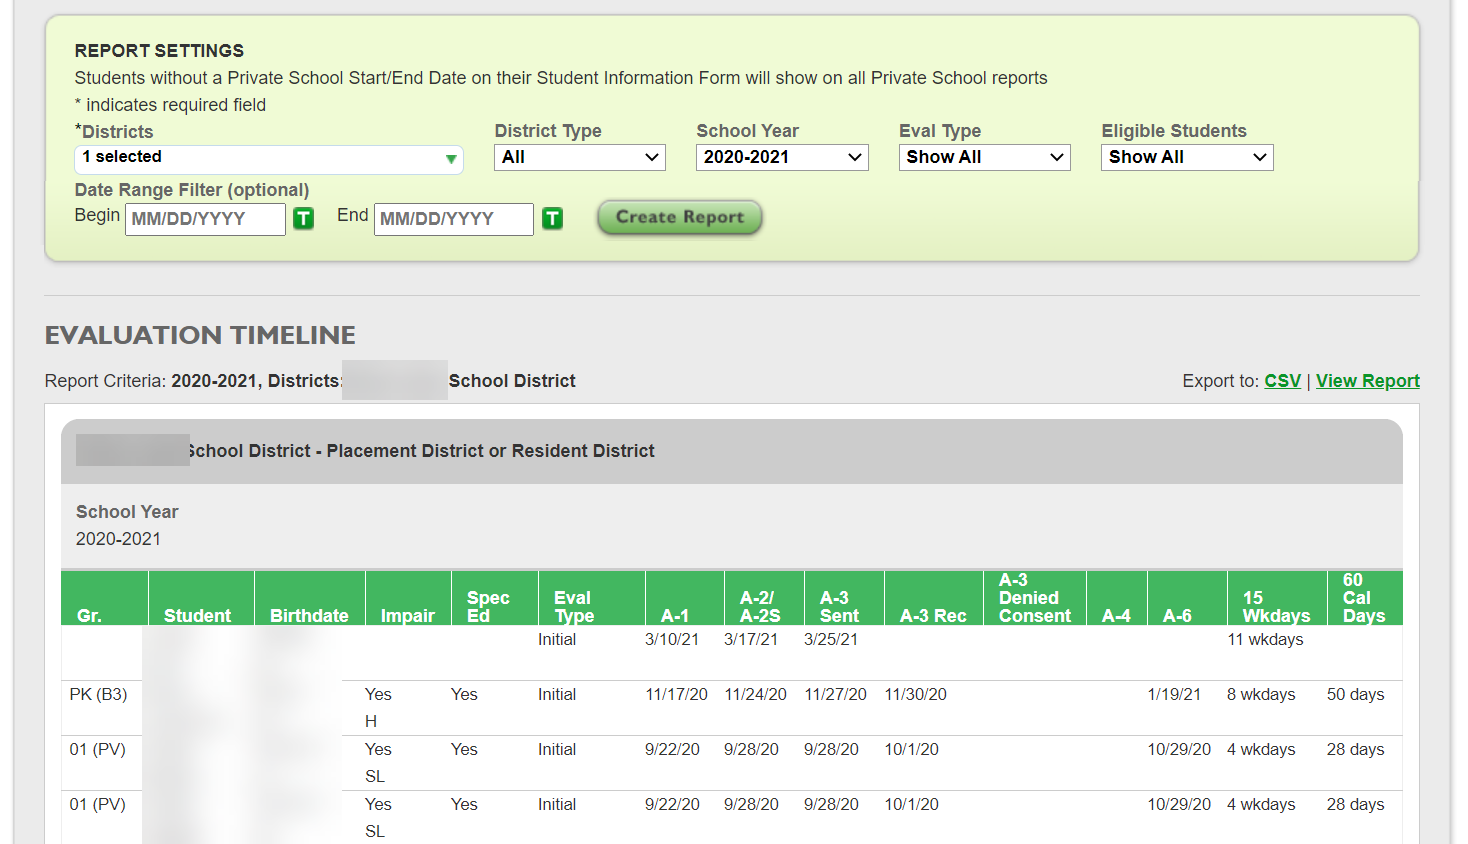Click the 3/25/21 A-3 Sent cell

click(x=831, y=640)
